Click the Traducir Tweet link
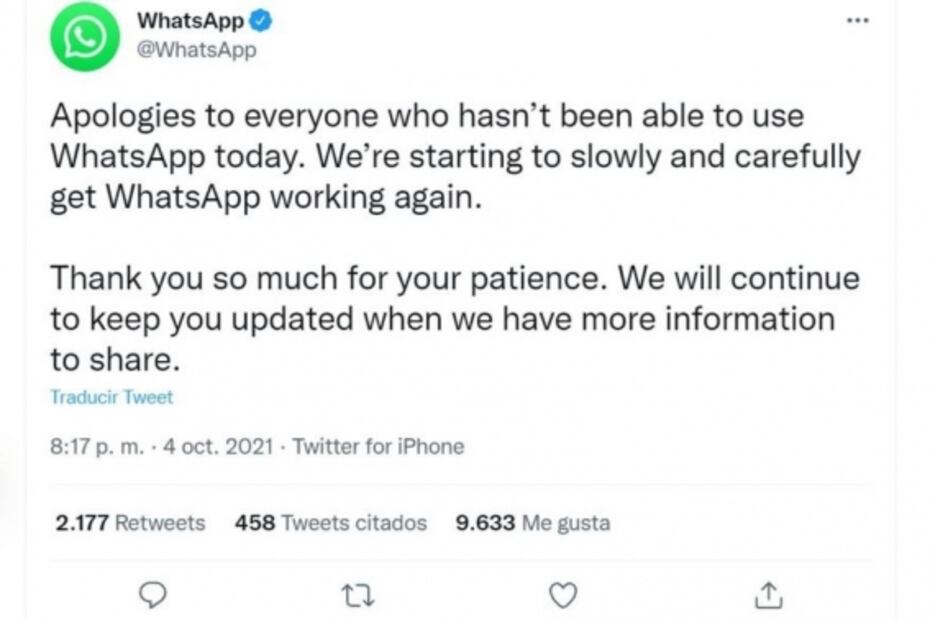 click(111, 397)
